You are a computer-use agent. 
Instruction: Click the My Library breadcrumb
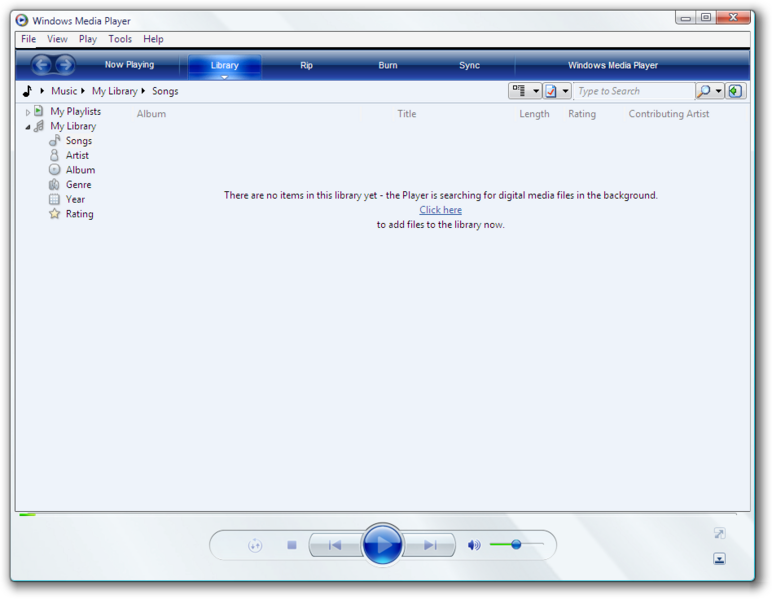point(115,91)
